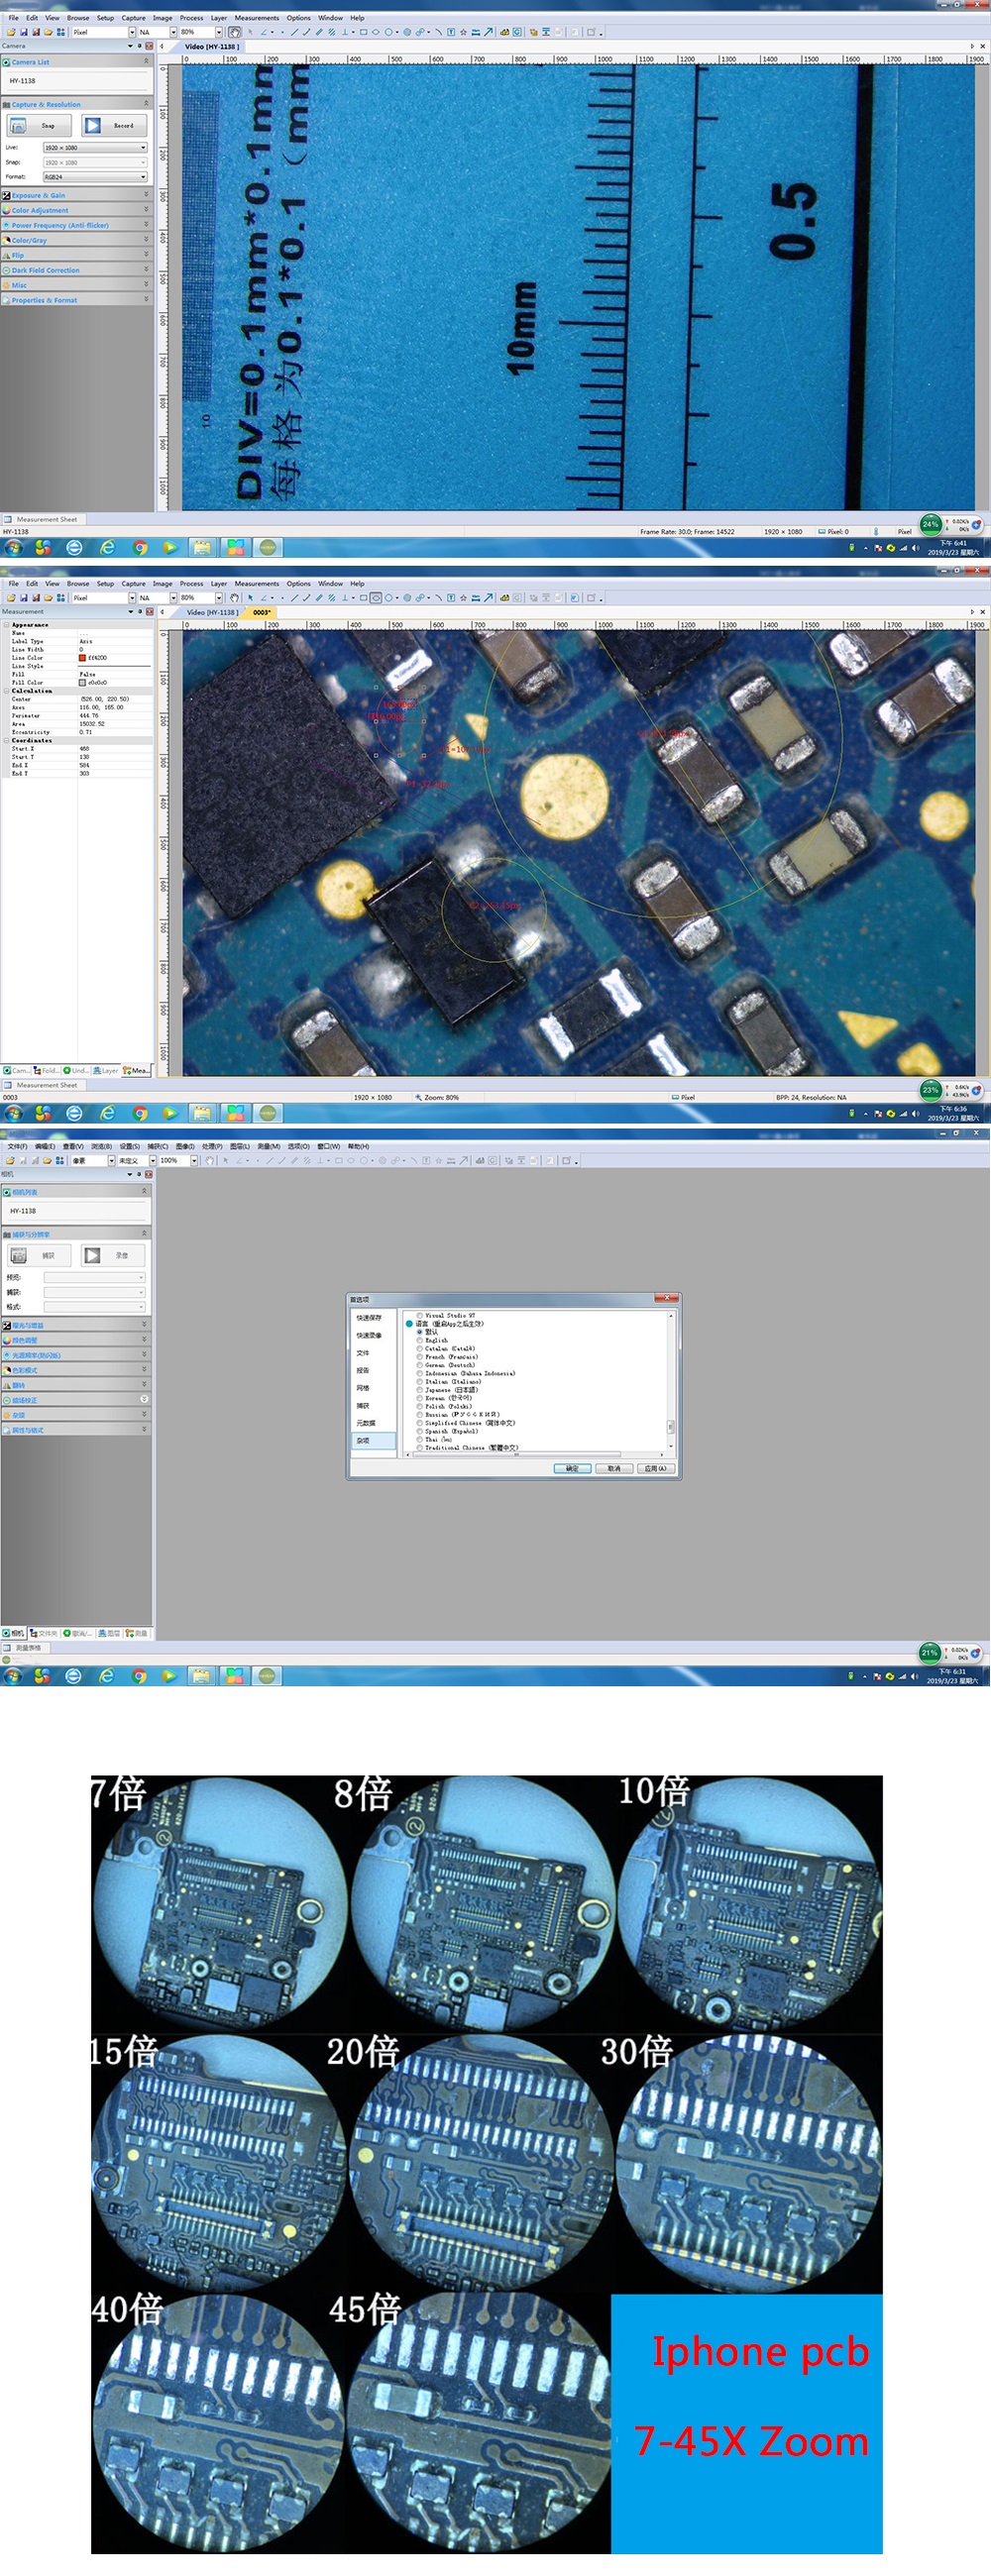Open Cam... tab below Measurement panel

coord(16,1070)
